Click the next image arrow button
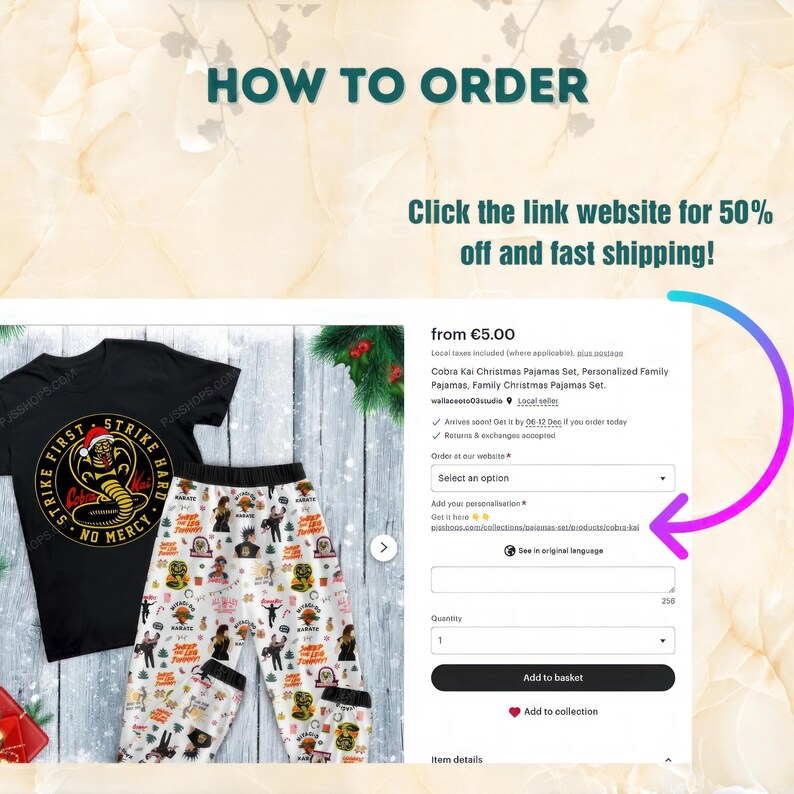Image resolution: width=794 pixels, height=794 pixels. pos(383,548)
